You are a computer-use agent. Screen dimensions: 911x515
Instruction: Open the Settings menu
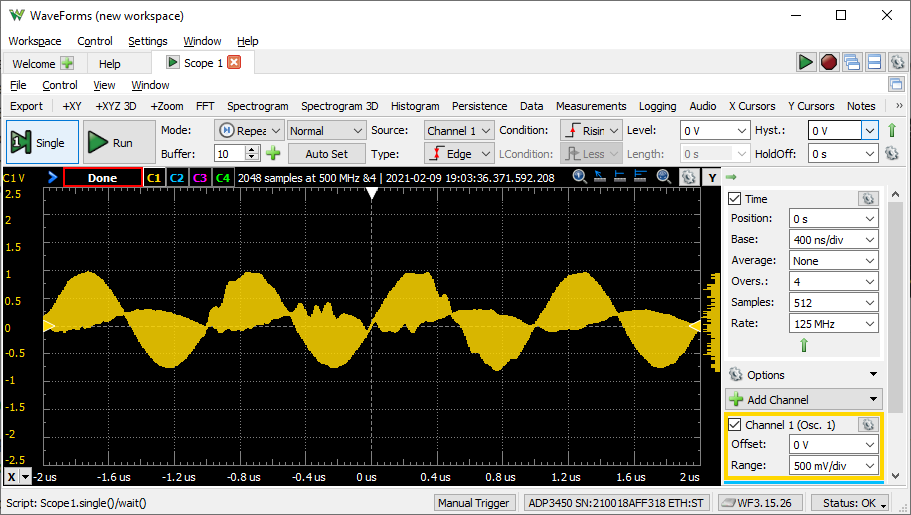pos(148,41)
